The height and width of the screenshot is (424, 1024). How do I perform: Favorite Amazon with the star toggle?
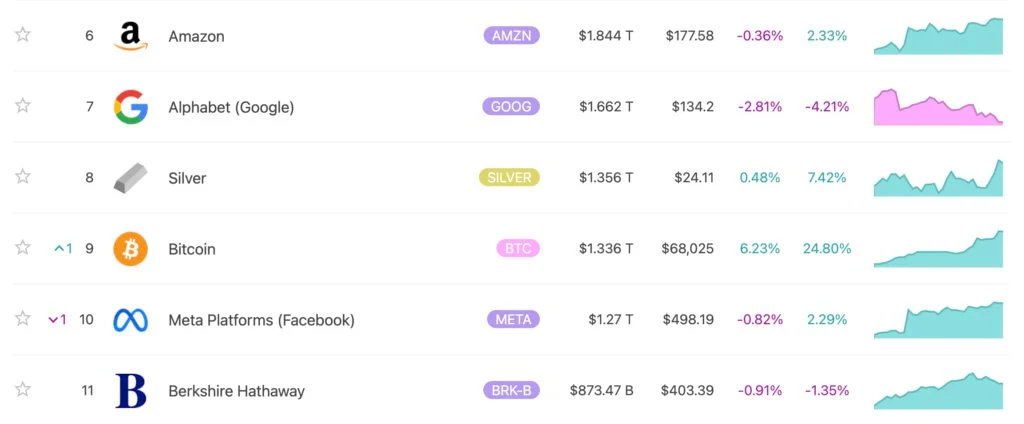pyautogui.click(x=23, y=35)
